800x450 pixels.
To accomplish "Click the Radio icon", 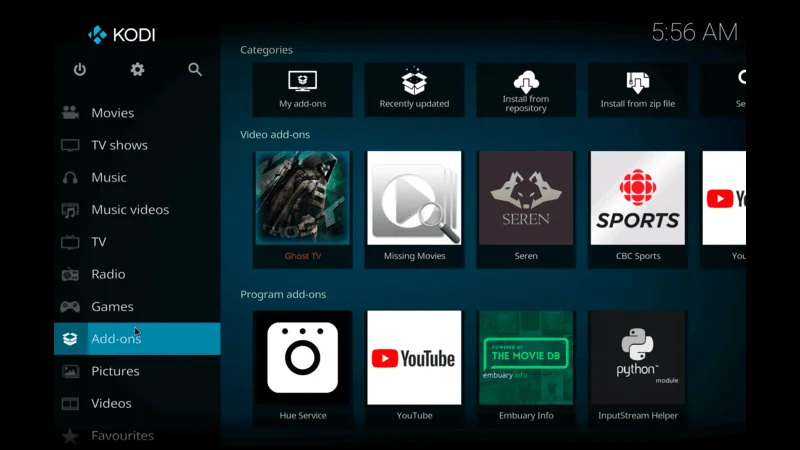I will pos(70,274).
